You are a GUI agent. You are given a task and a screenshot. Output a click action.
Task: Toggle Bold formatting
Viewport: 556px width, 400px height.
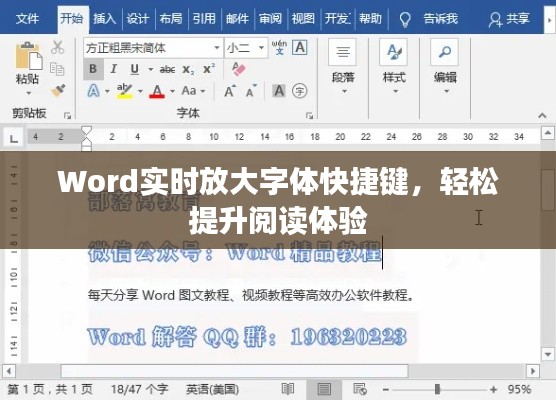tap(93, 69)
